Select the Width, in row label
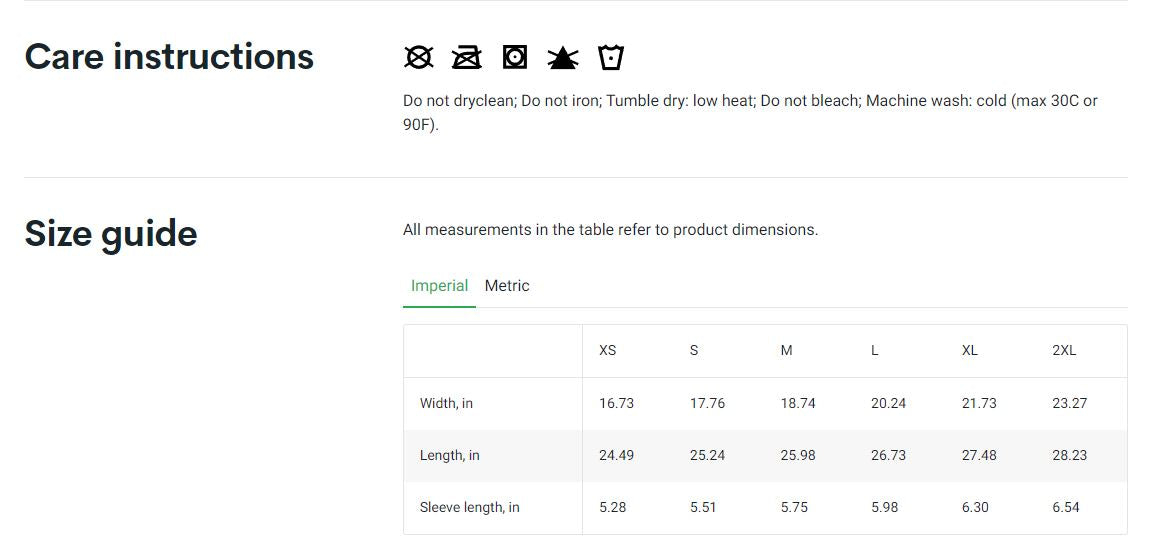The height and width of the screenshot is (560, 1153). 446,404
